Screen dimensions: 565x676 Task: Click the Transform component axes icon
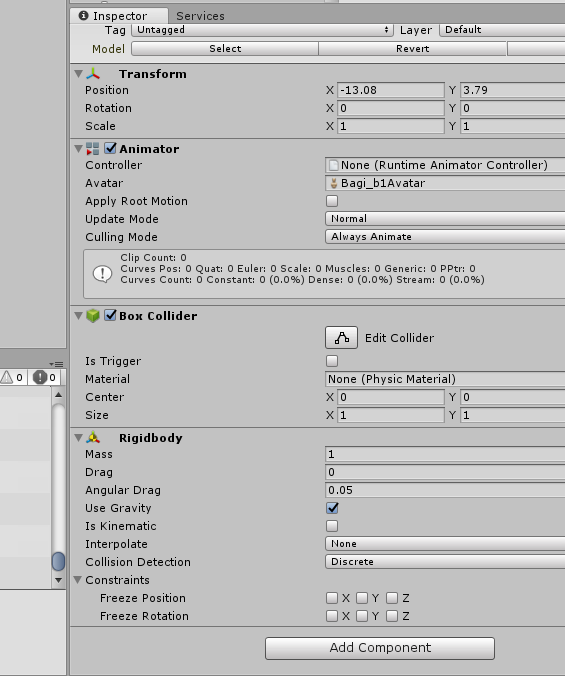(x=93, y=74)
